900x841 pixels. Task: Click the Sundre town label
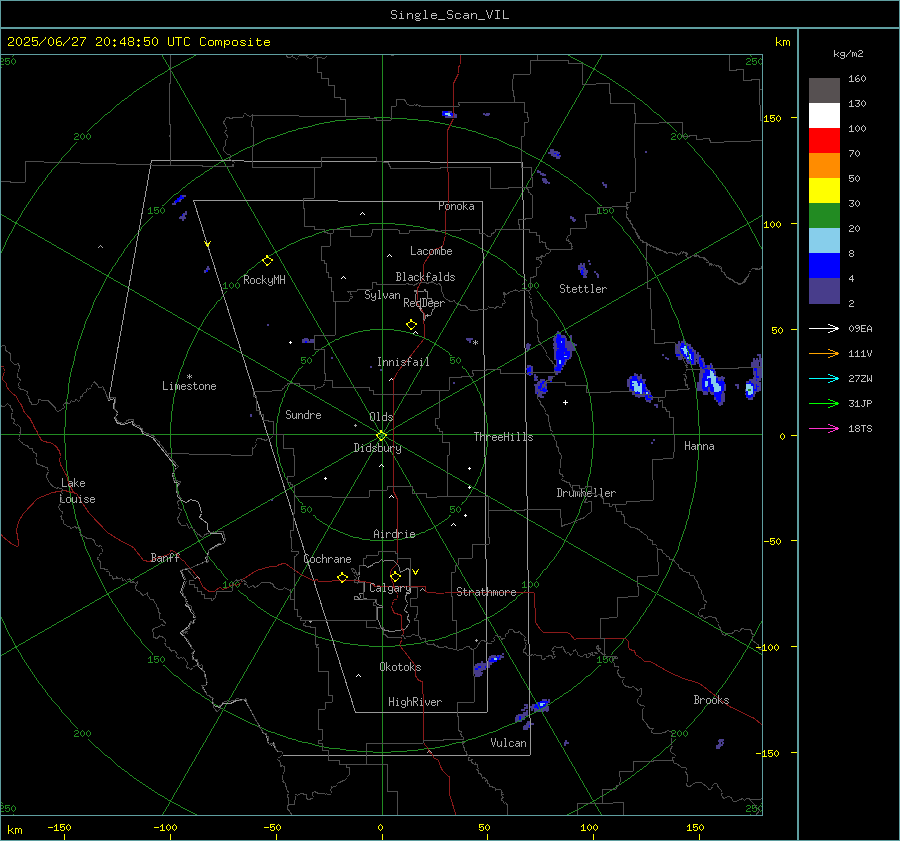(303, 414)
